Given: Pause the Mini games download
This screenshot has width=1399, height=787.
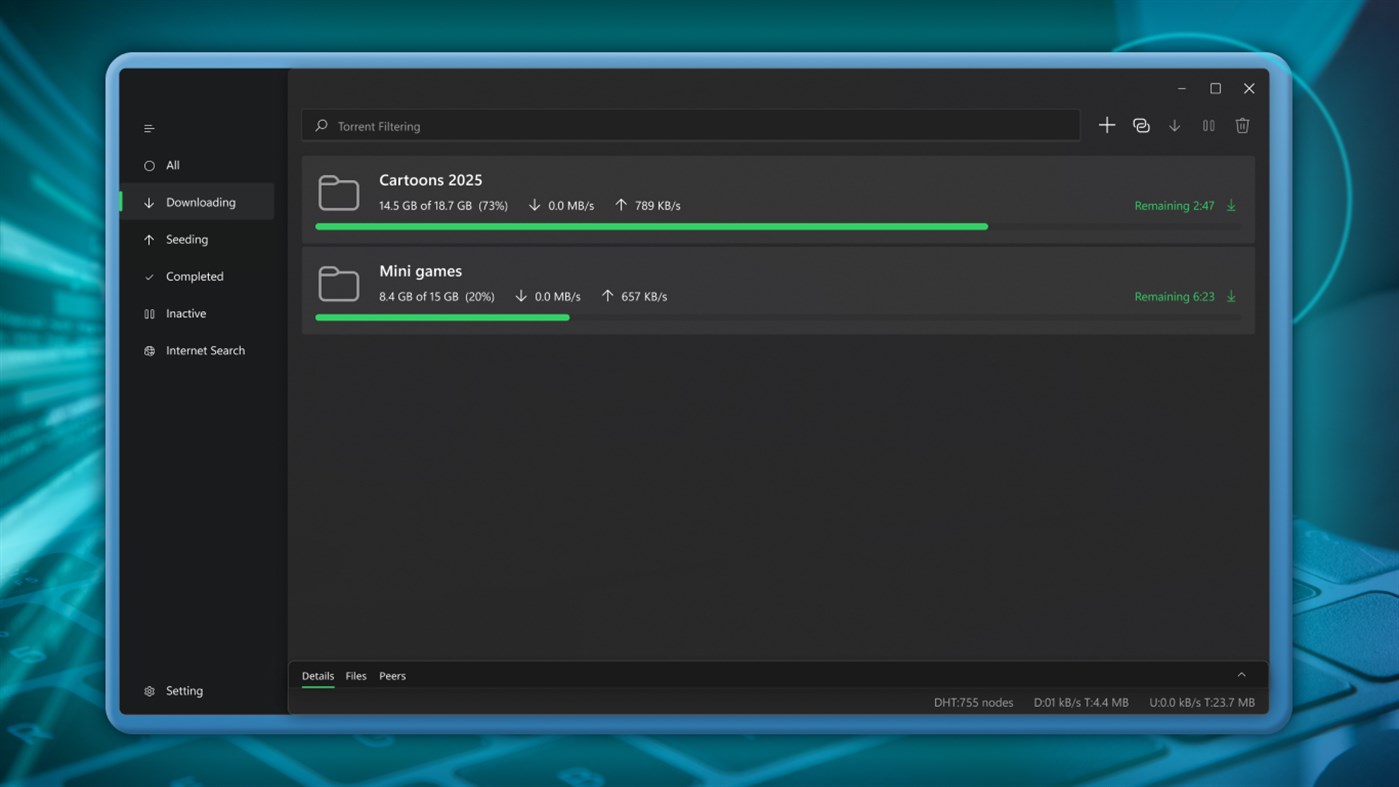Looking at the screenshot, I should [x=1231, y=296].
